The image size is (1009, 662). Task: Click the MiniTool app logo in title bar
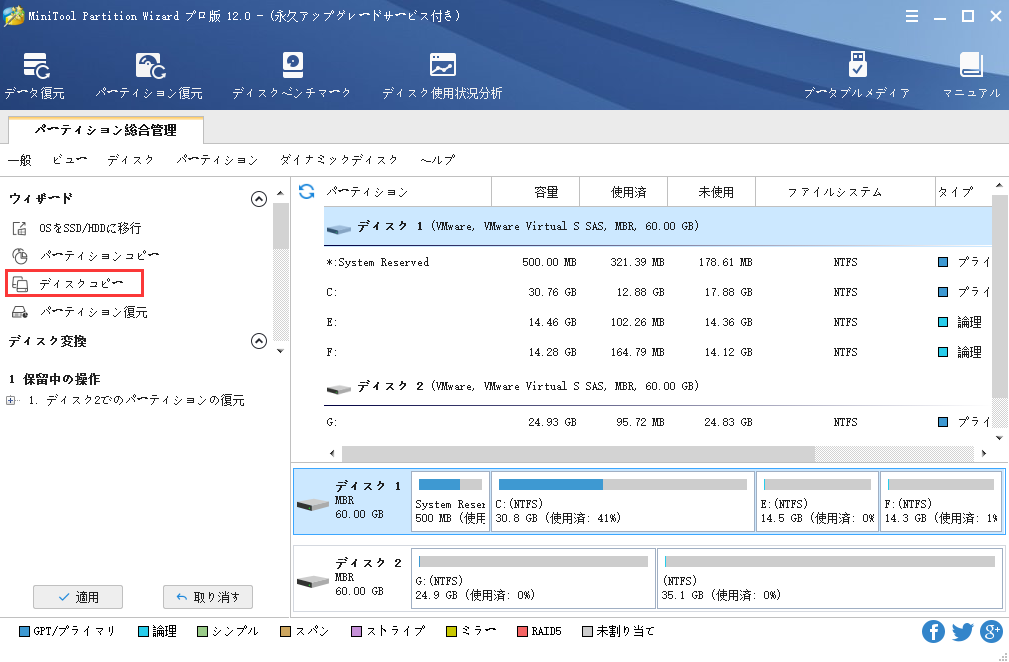pos(14,15)
